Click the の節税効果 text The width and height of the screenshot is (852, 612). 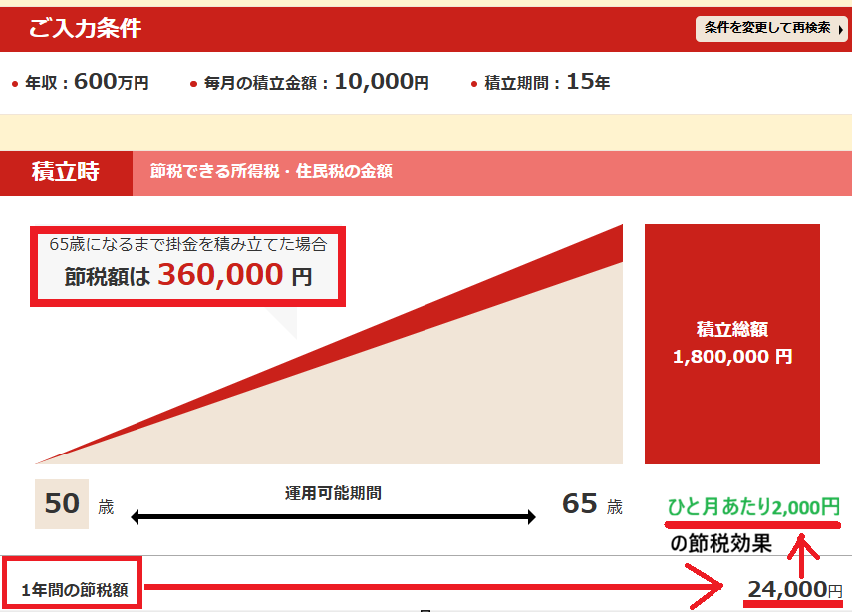720,545
